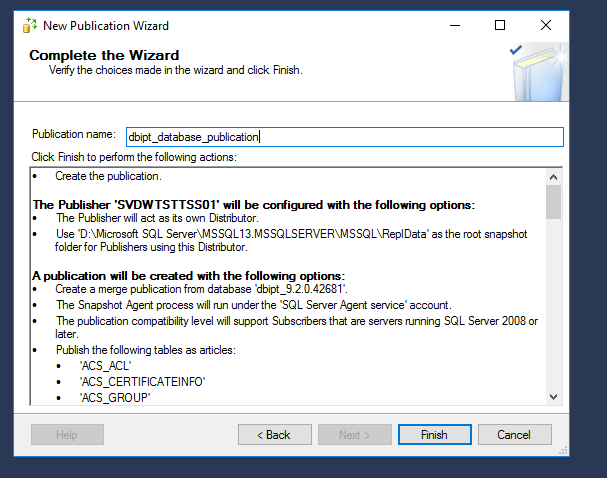Select the 'ACS_CERTIFICATEINFO' article entry
The height and width of the screenshot is (478, 607).
click(x=142, y=382)
